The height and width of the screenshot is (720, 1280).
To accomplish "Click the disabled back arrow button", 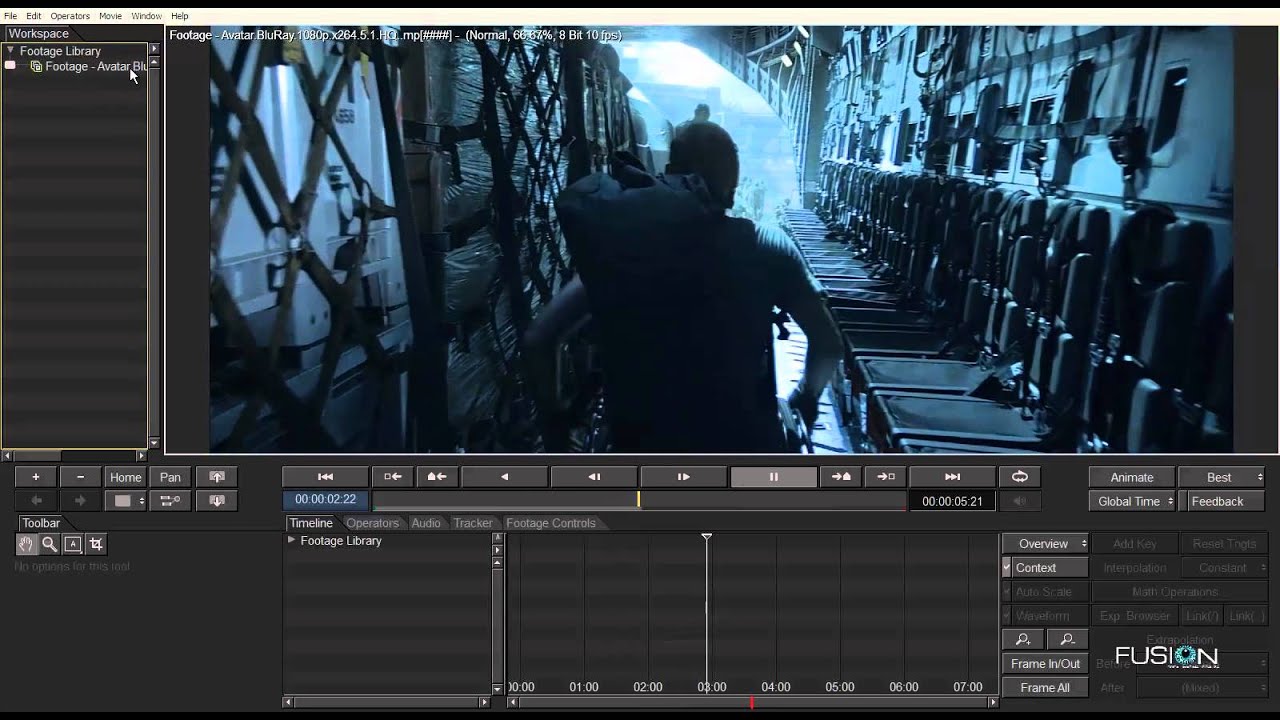I will pos(35,501).
